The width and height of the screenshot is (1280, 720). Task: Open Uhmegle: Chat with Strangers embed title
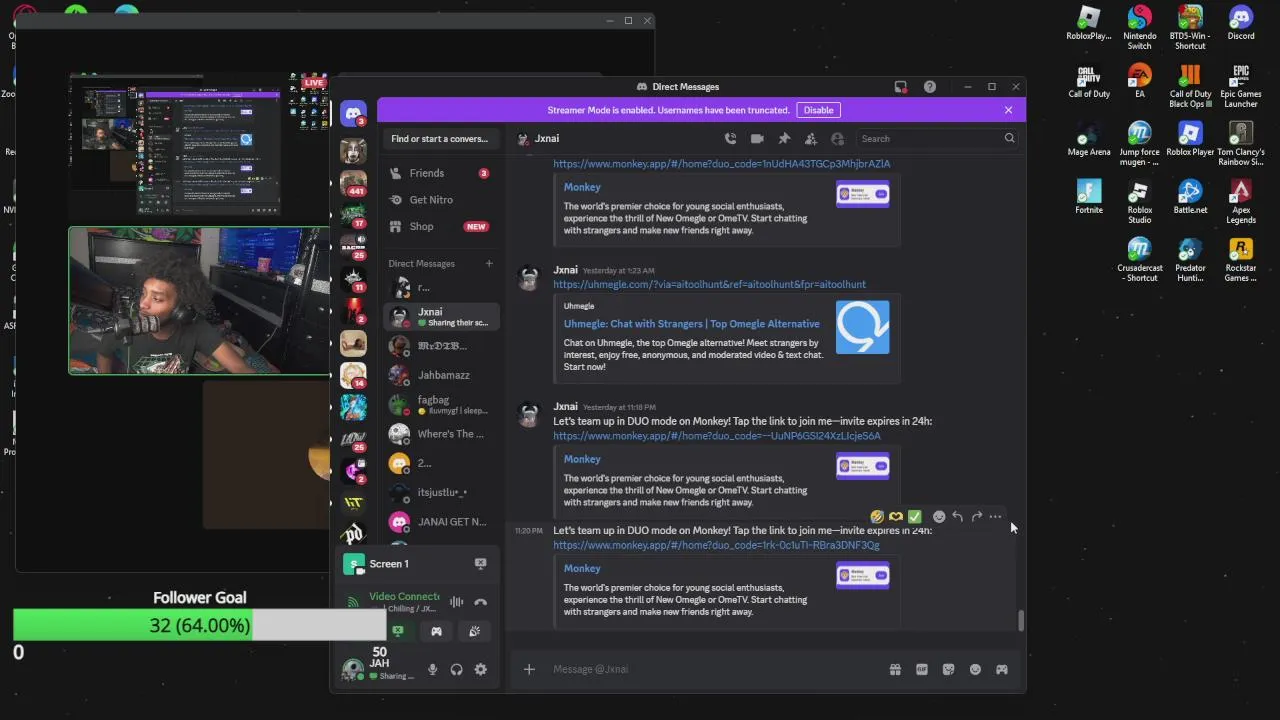click(x=691, y=324)
